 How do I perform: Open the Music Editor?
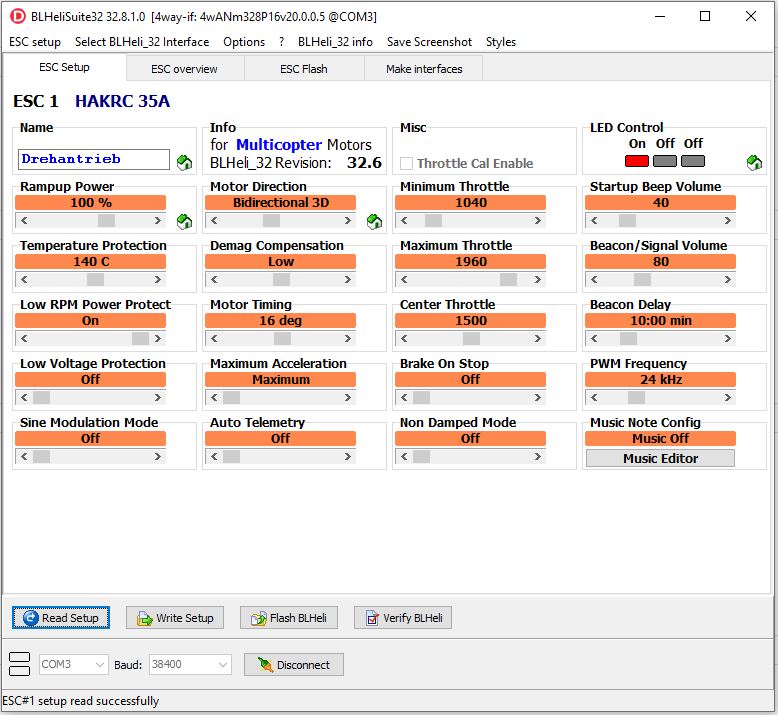click(x=660, y=458)
